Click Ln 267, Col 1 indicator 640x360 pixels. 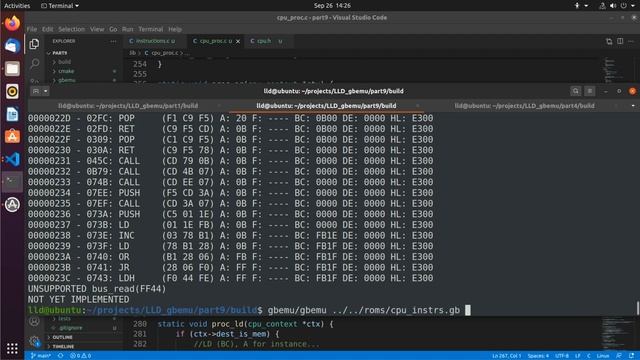click(507, 356)
